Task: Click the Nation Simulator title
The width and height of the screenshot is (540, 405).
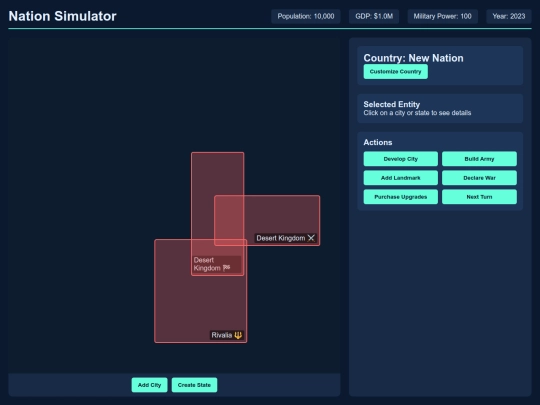Action: point(62,16)
